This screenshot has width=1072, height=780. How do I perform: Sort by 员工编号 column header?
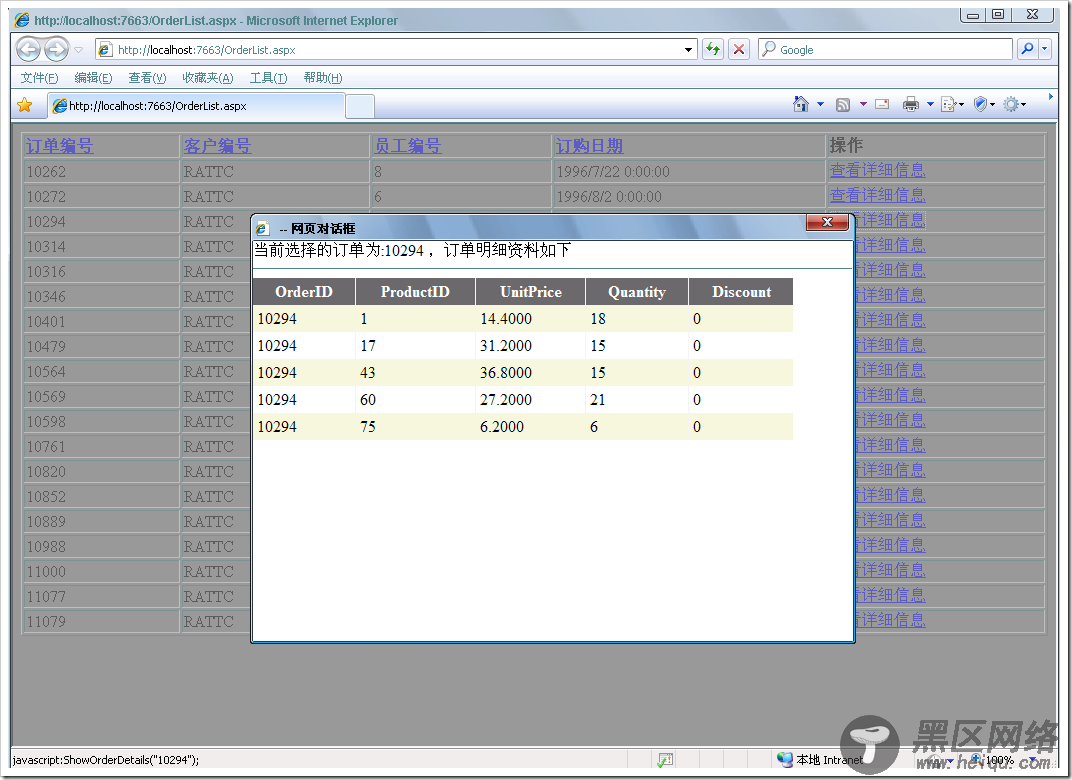[407, 146]
